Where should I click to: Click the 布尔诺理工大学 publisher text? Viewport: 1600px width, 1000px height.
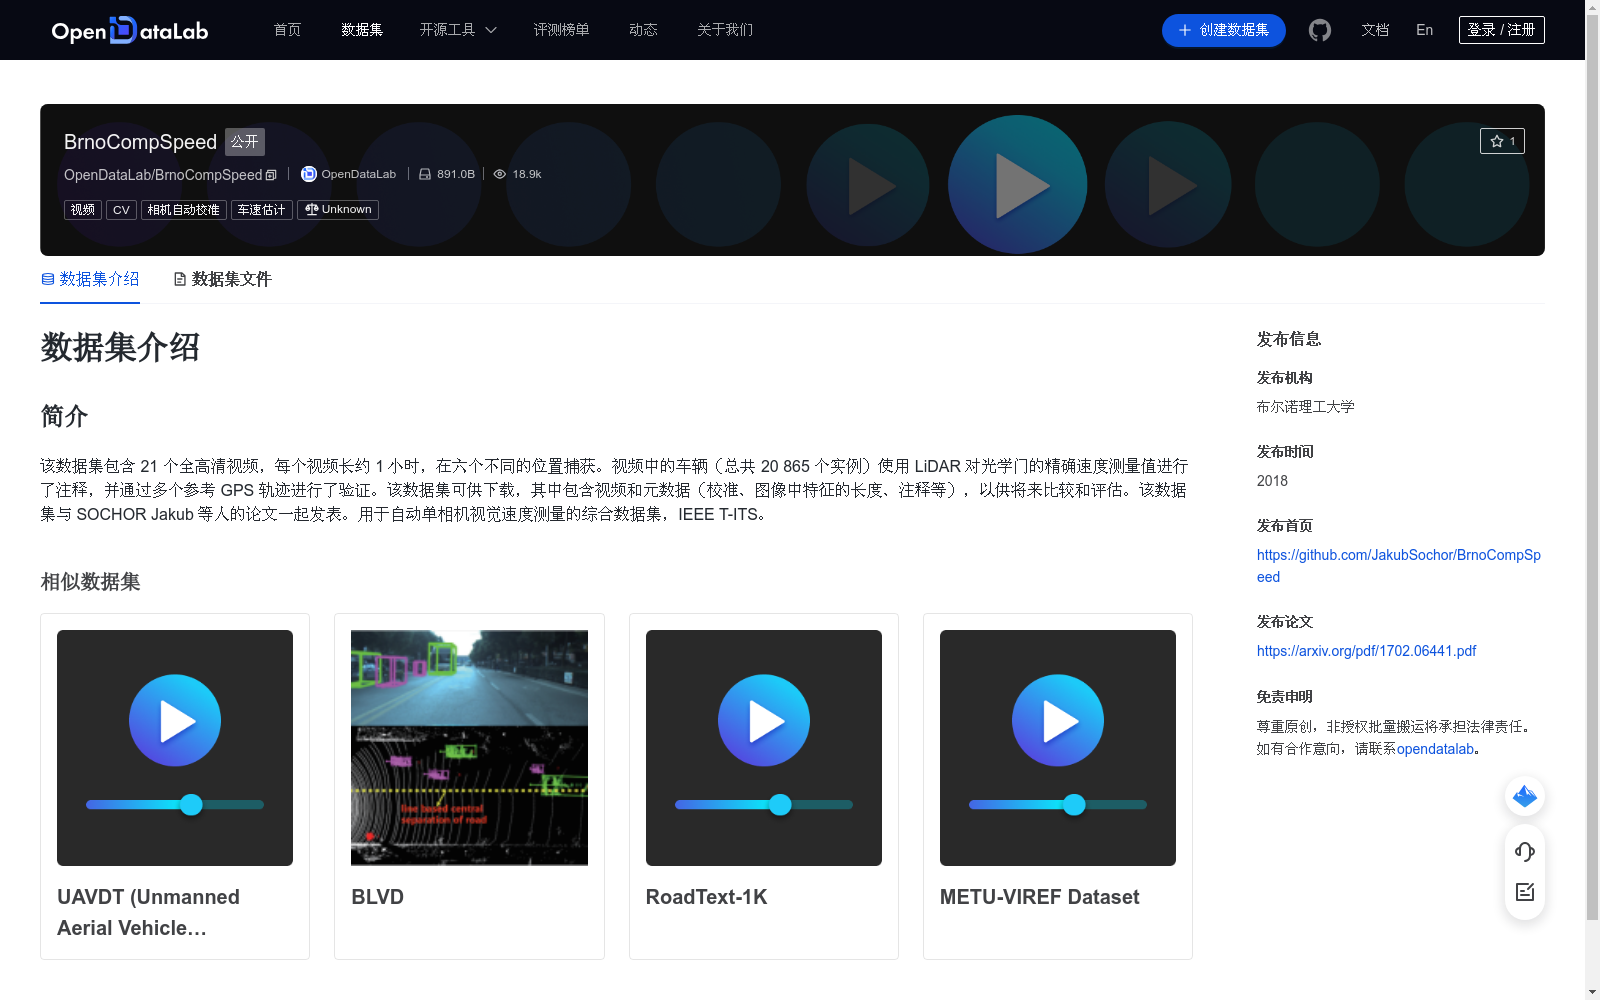pos(1305,407)
